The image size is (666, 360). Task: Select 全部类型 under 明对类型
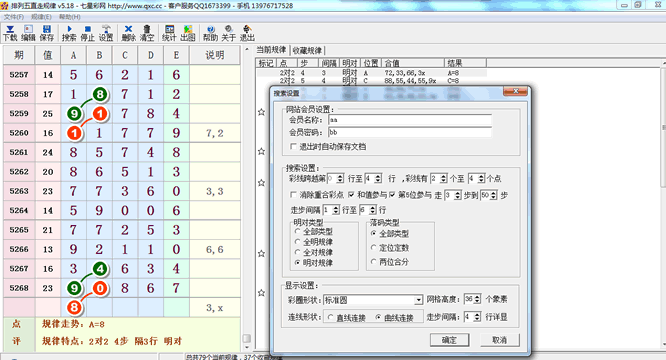click(x=298, y=232)
